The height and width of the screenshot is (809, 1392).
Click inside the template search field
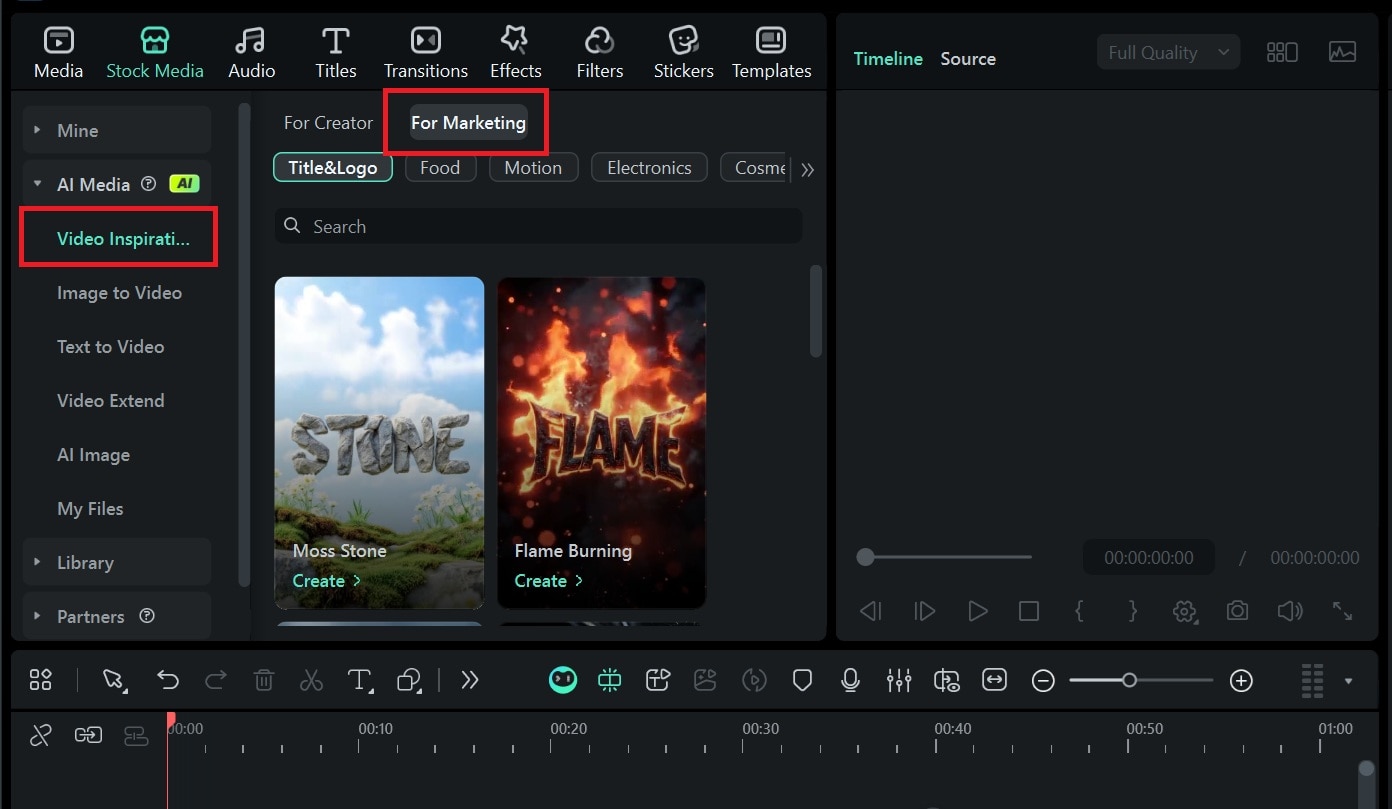[x=538, y=226]
